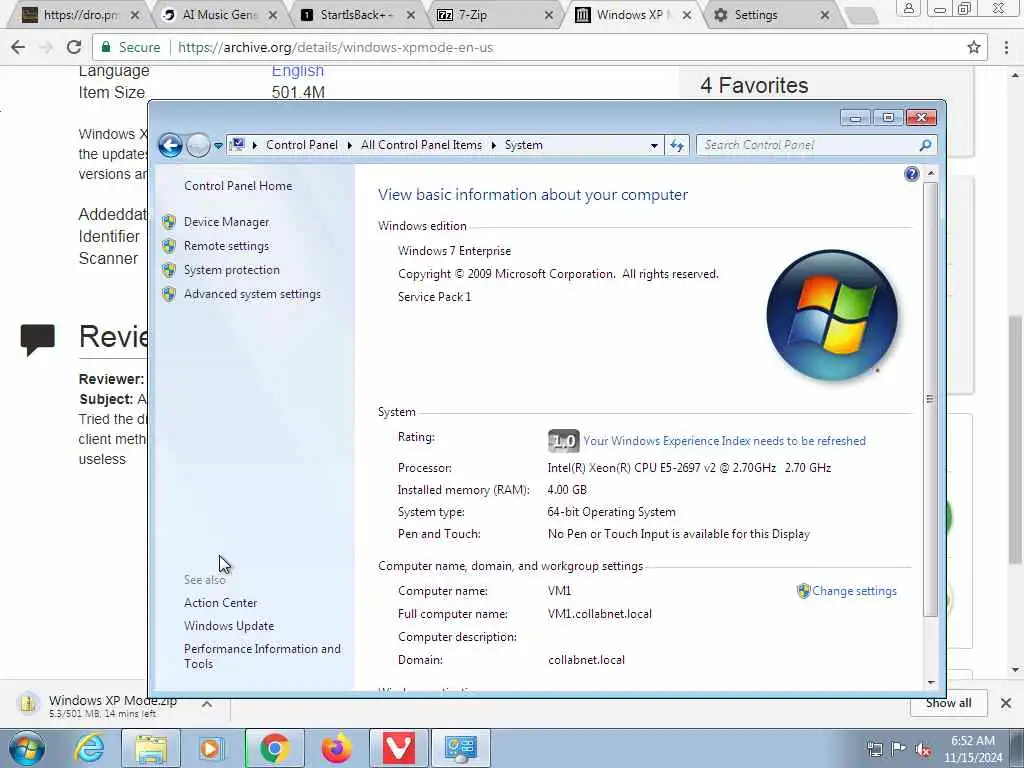1024x768 pixels.
Task: Click Chrome user profile icon
Action: [x=908, y=8]
